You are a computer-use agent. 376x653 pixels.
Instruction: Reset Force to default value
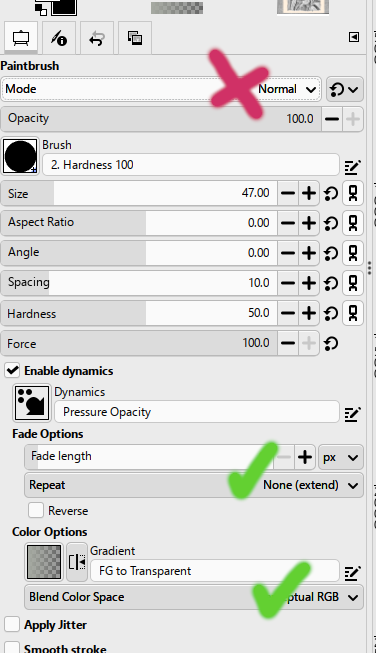tap(331, 344)
